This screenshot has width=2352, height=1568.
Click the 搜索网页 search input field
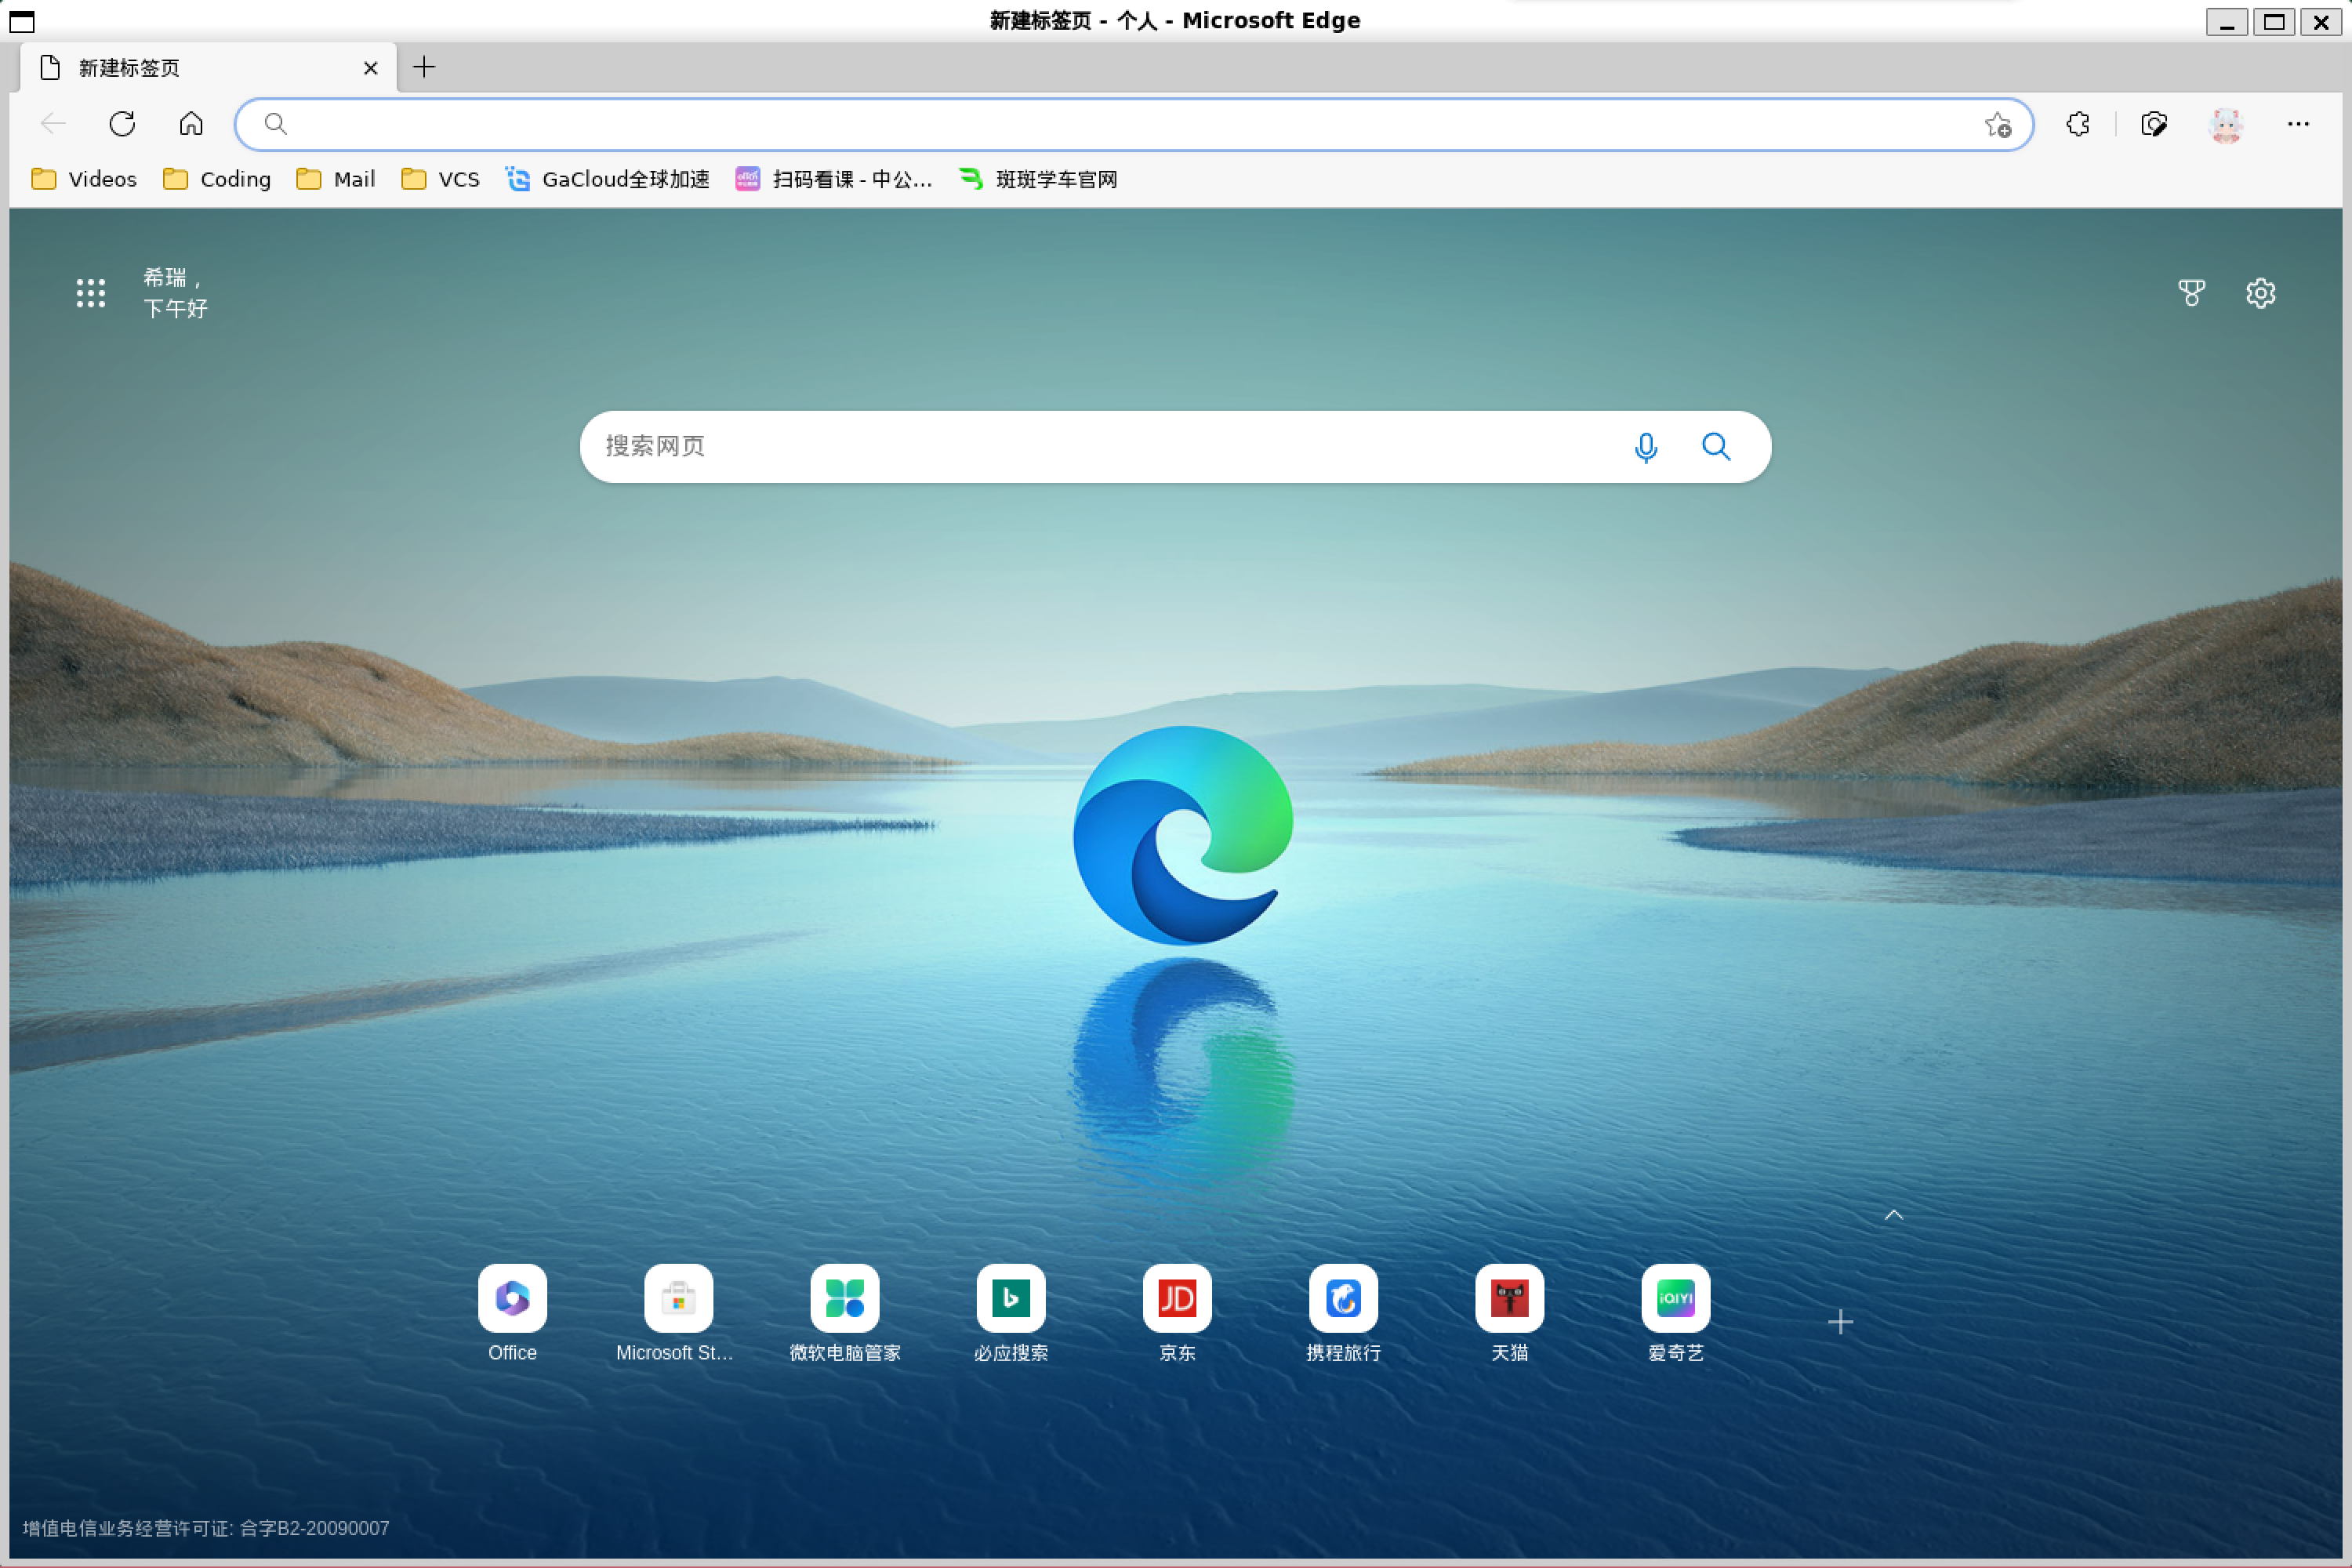pos(1100,447)
